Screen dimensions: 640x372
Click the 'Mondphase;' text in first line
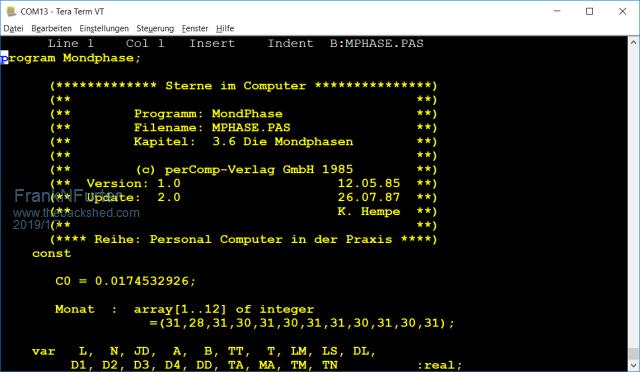[102, 58]
